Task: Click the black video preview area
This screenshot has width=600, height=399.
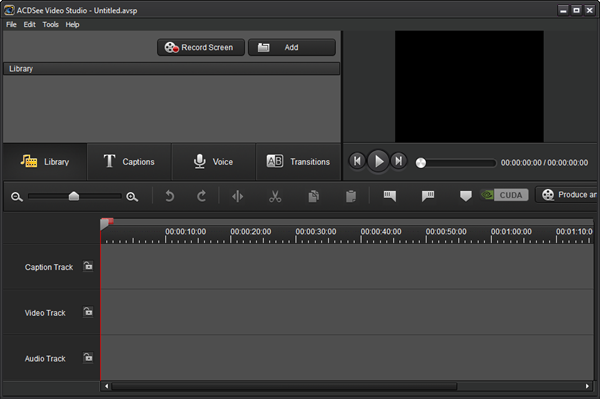Action: [469, 86]
